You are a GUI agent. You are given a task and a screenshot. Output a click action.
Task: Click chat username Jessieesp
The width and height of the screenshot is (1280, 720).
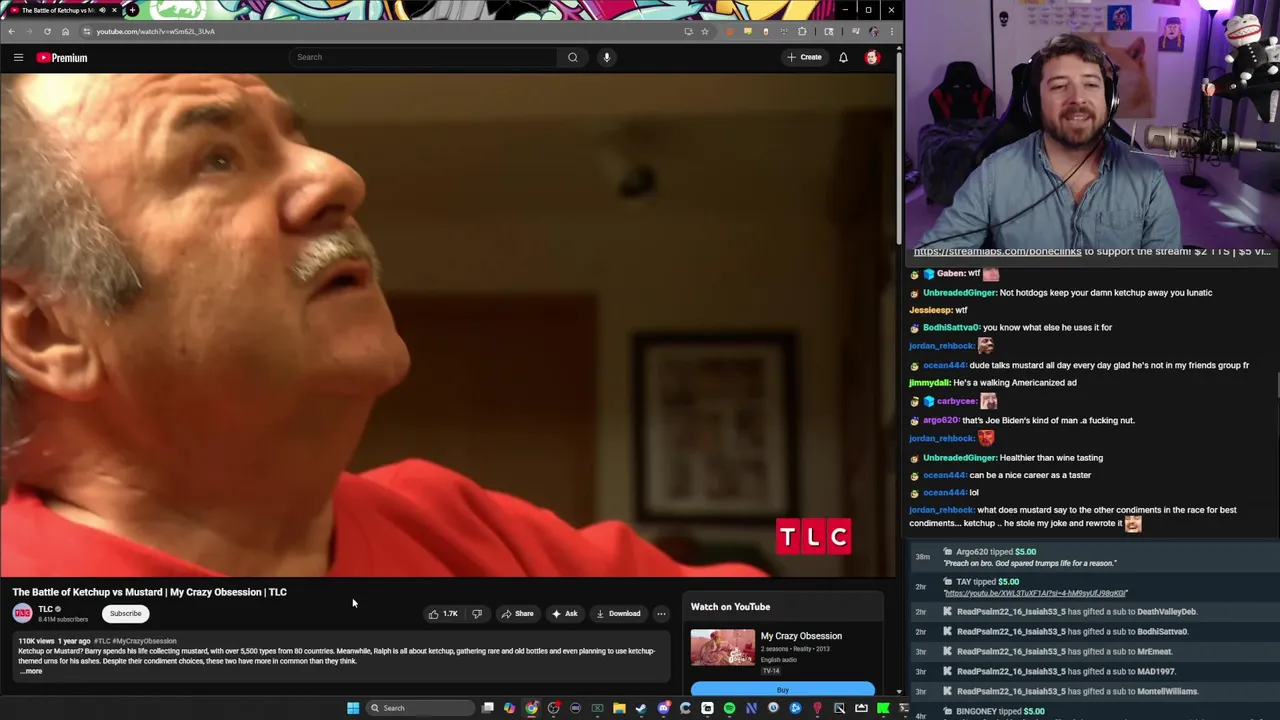pos(930,310)
